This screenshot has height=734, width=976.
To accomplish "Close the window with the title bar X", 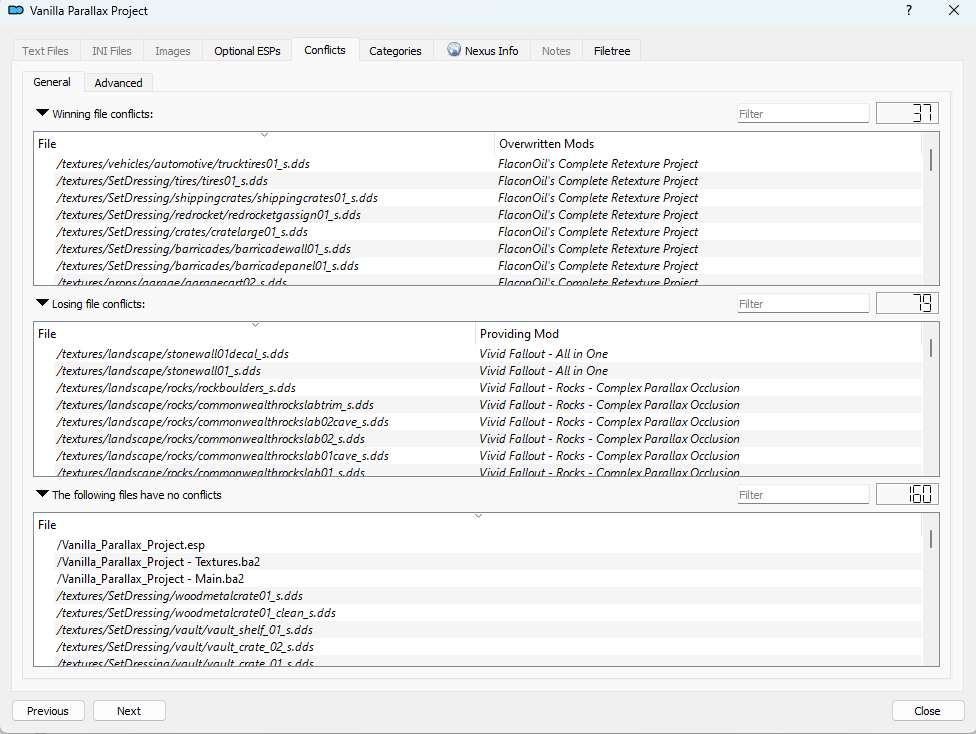I will coord(954,11).
